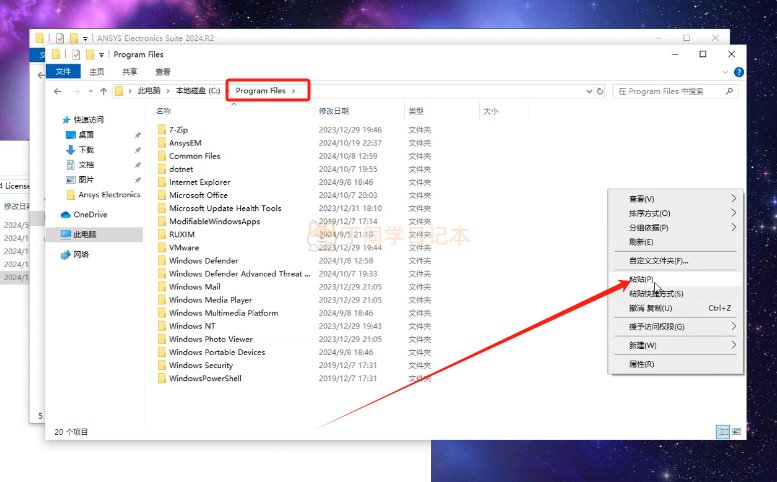Refresh the Program Files address bar
777x482 pixels.
click(x=599, y=91)
